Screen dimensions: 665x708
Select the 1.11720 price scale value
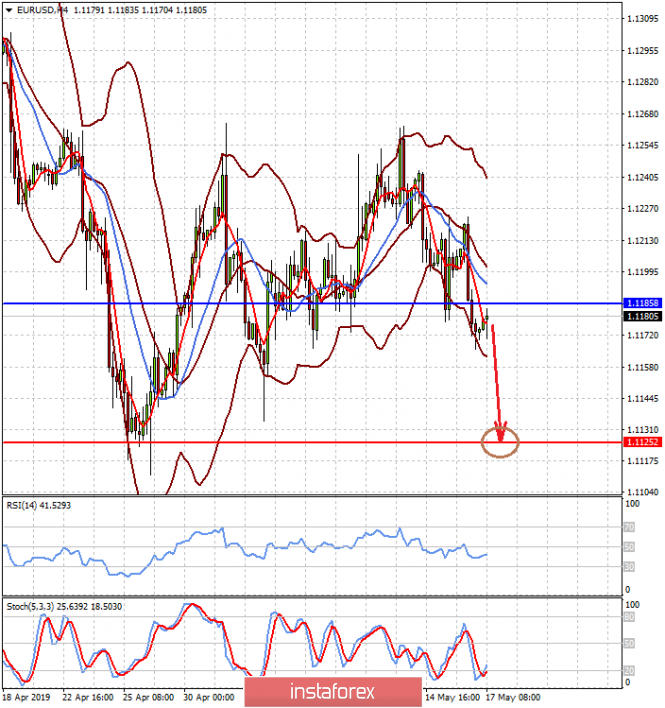click(x=643, y=335)
